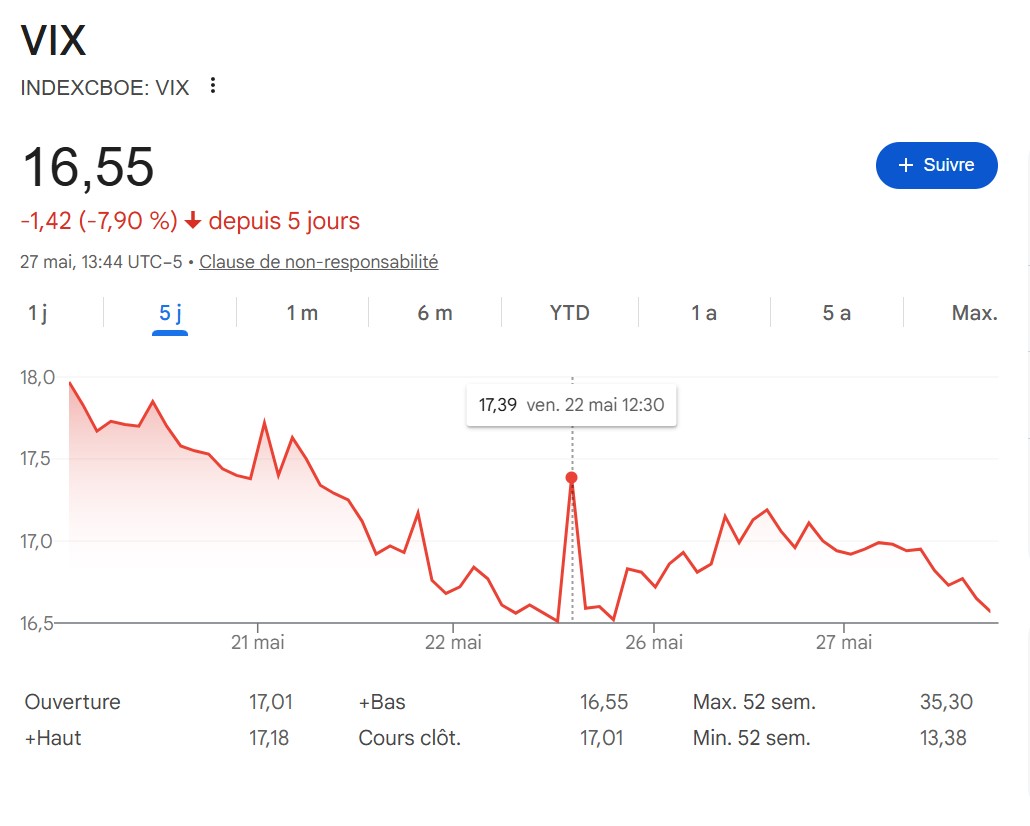Click the +Haut value 17,18
Image resolution: width=1030 pixels, height=826 pixels.
coord(269,738)
